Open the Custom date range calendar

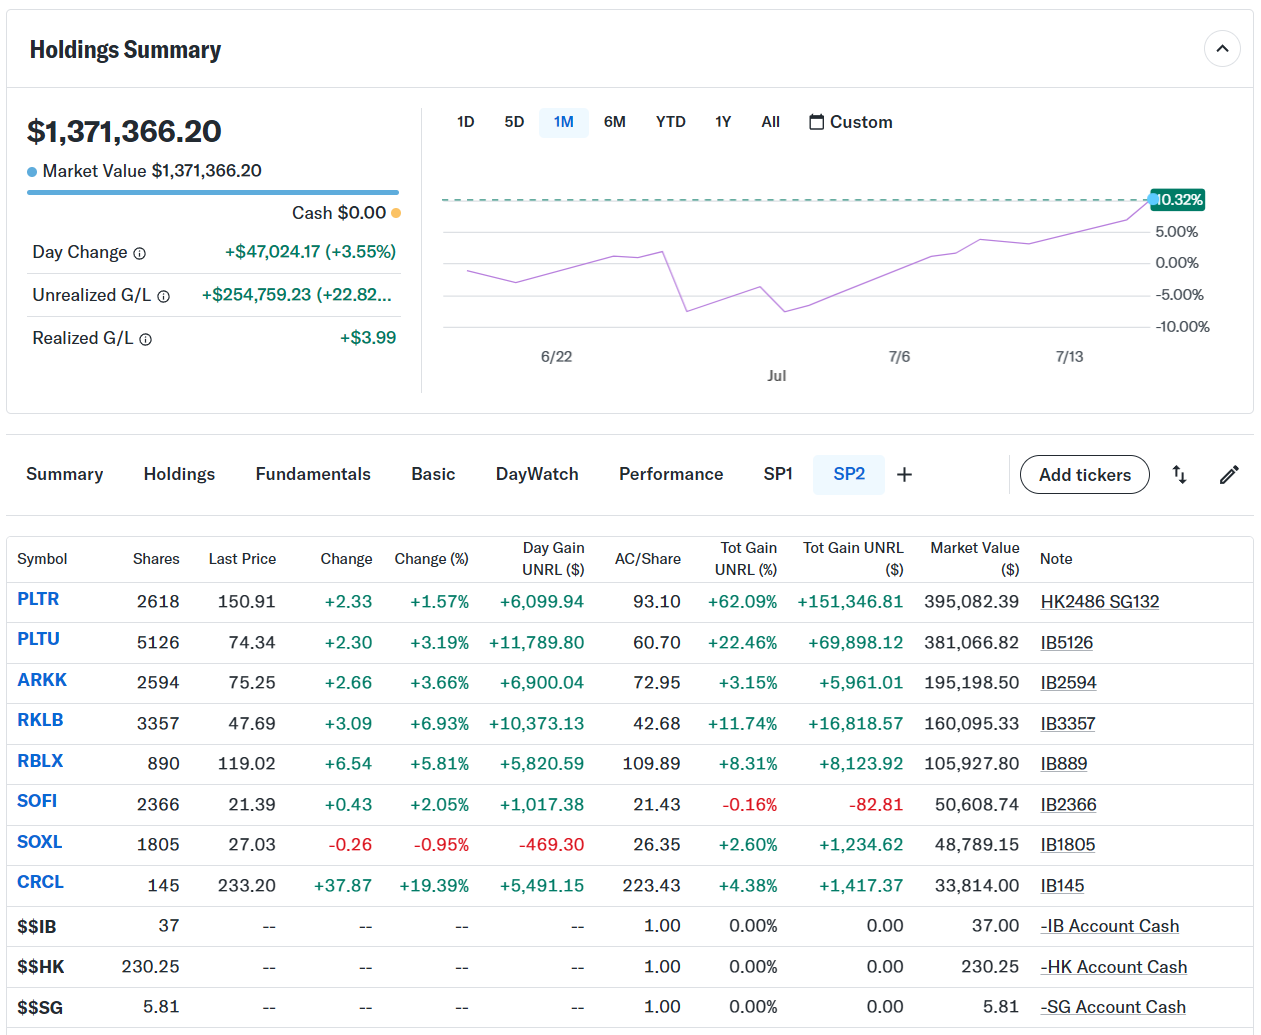(x=850, y=122)
